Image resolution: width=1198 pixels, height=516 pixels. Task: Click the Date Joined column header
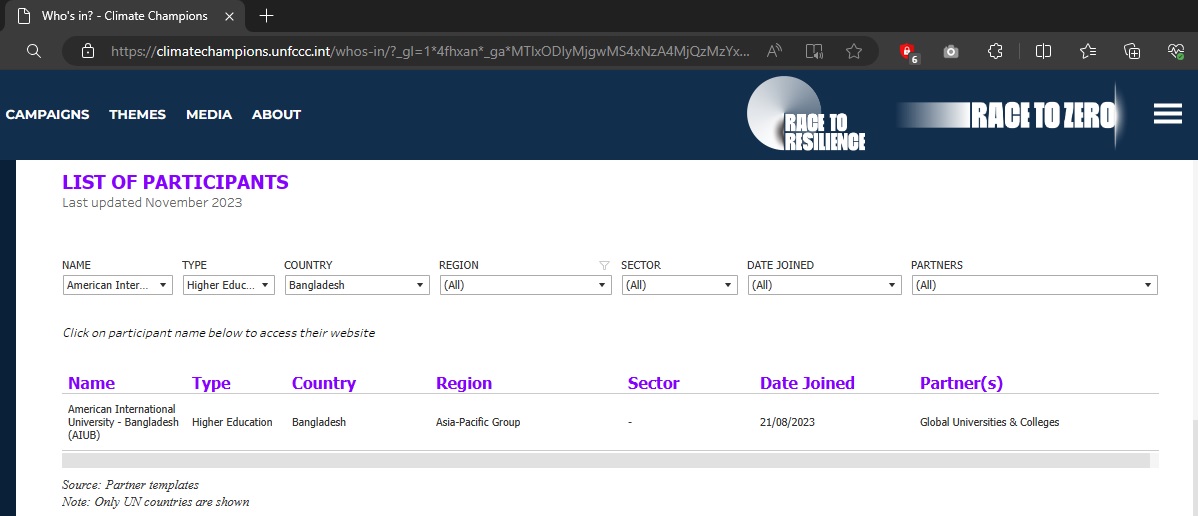[807, 383]
